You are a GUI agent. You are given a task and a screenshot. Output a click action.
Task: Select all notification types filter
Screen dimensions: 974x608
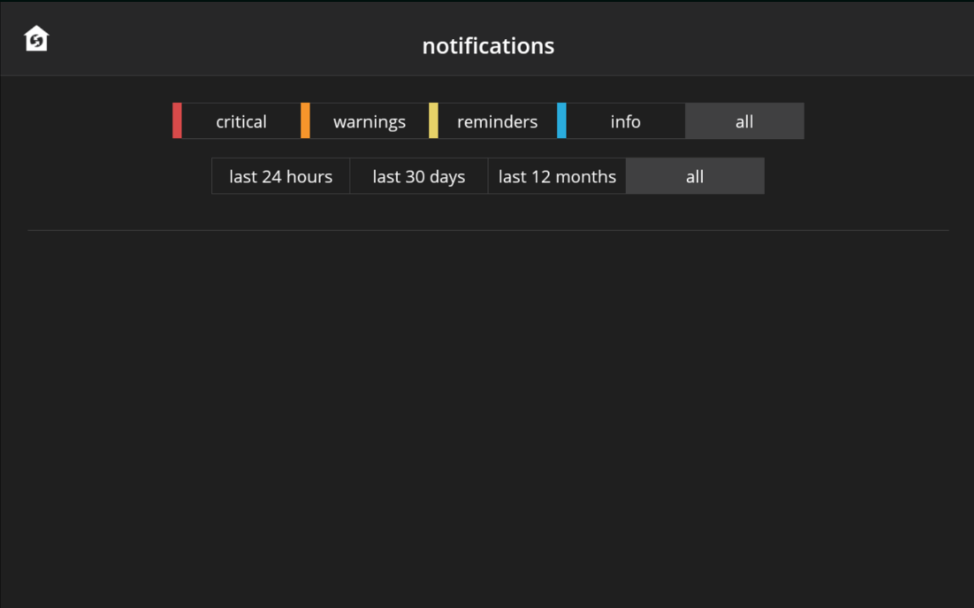click(x=744, y=121)
